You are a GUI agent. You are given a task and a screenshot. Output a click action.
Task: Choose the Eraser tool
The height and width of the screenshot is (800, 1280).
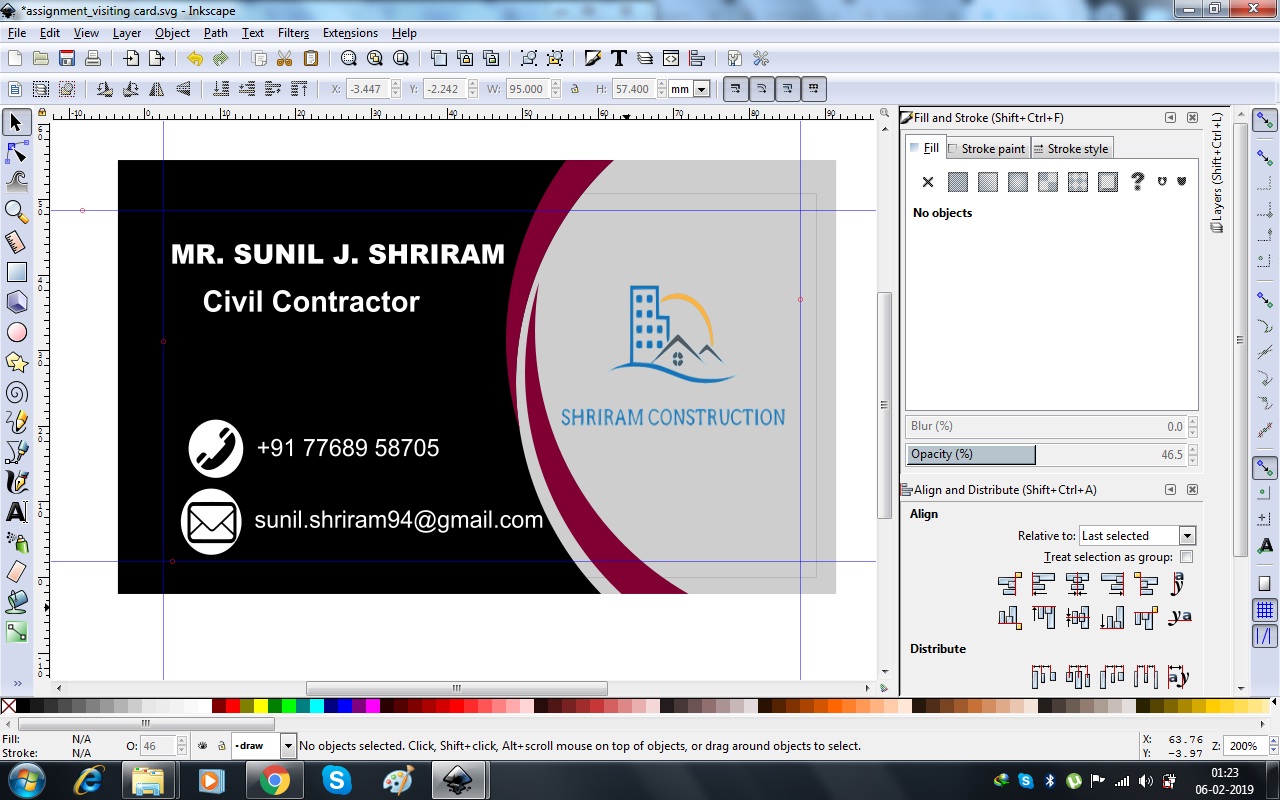(x=16, y=572)
